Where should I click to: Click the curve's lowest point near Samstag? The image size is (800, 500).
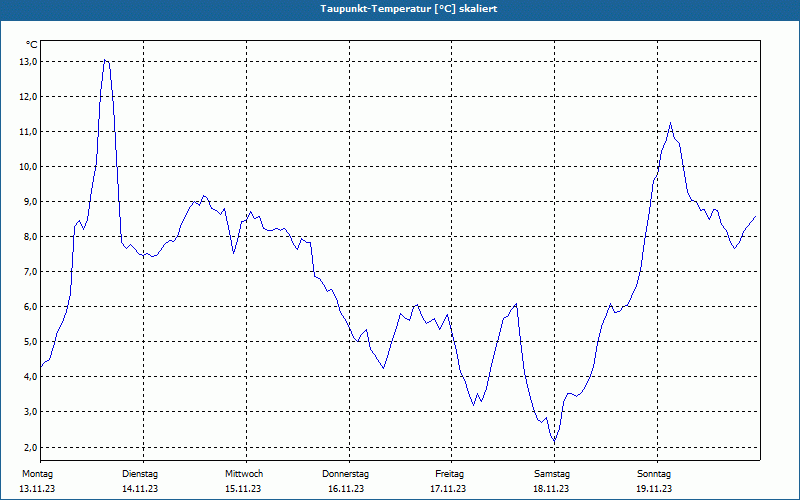coord(555,441)
